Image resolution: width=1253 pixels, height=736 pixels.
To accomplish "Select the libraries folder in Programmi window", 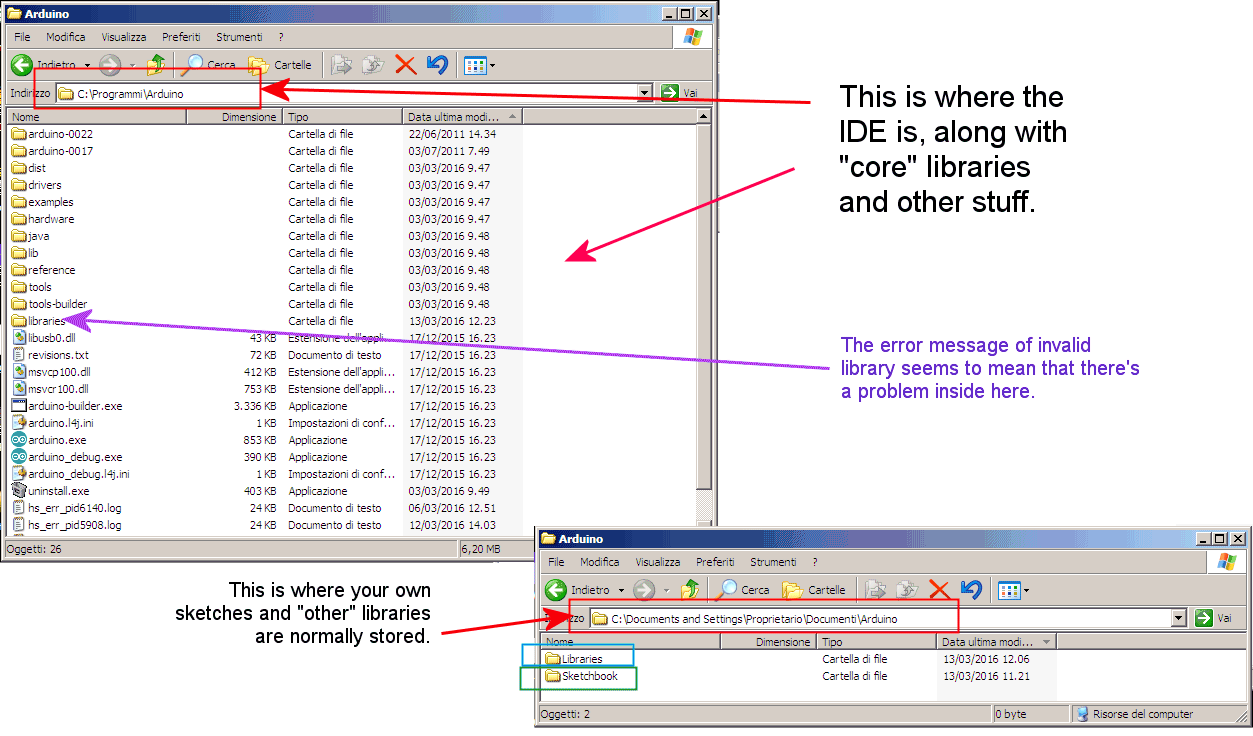I will 39,321.
